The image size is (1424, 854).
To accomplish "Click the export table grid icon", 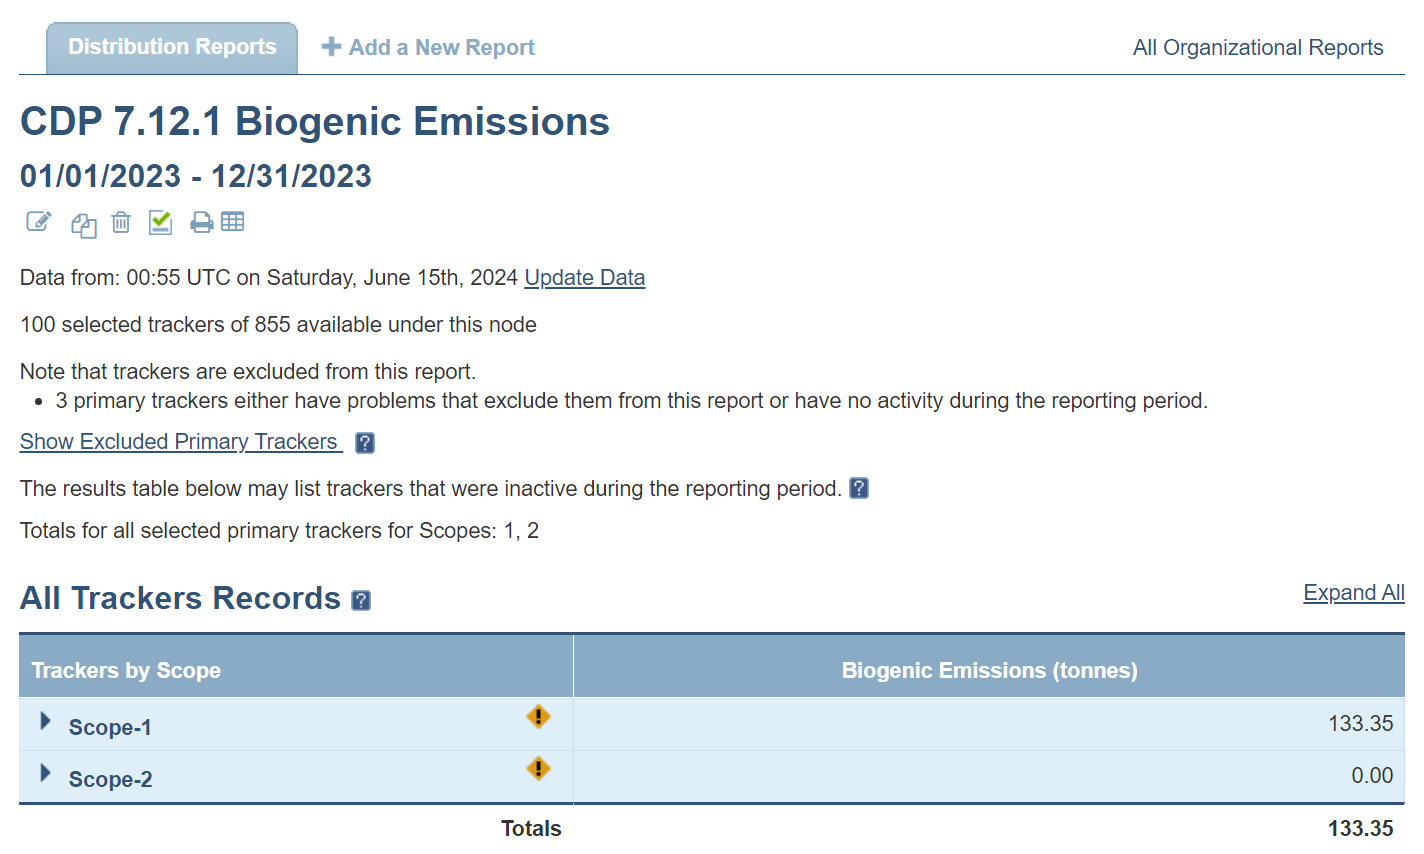I will (233, 221).
